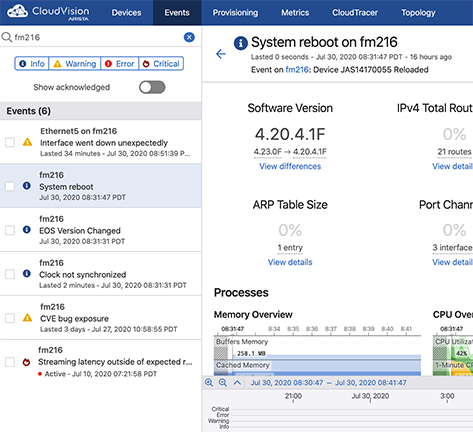Click View details under Port Channel

452,262
